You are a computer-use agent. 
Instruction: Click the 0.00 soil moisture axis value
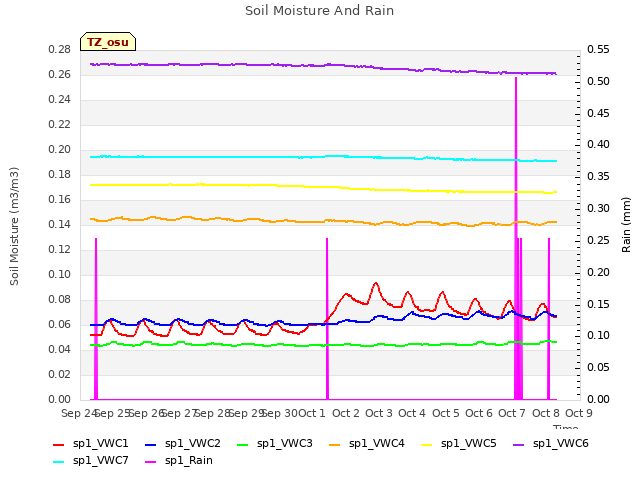60,399
